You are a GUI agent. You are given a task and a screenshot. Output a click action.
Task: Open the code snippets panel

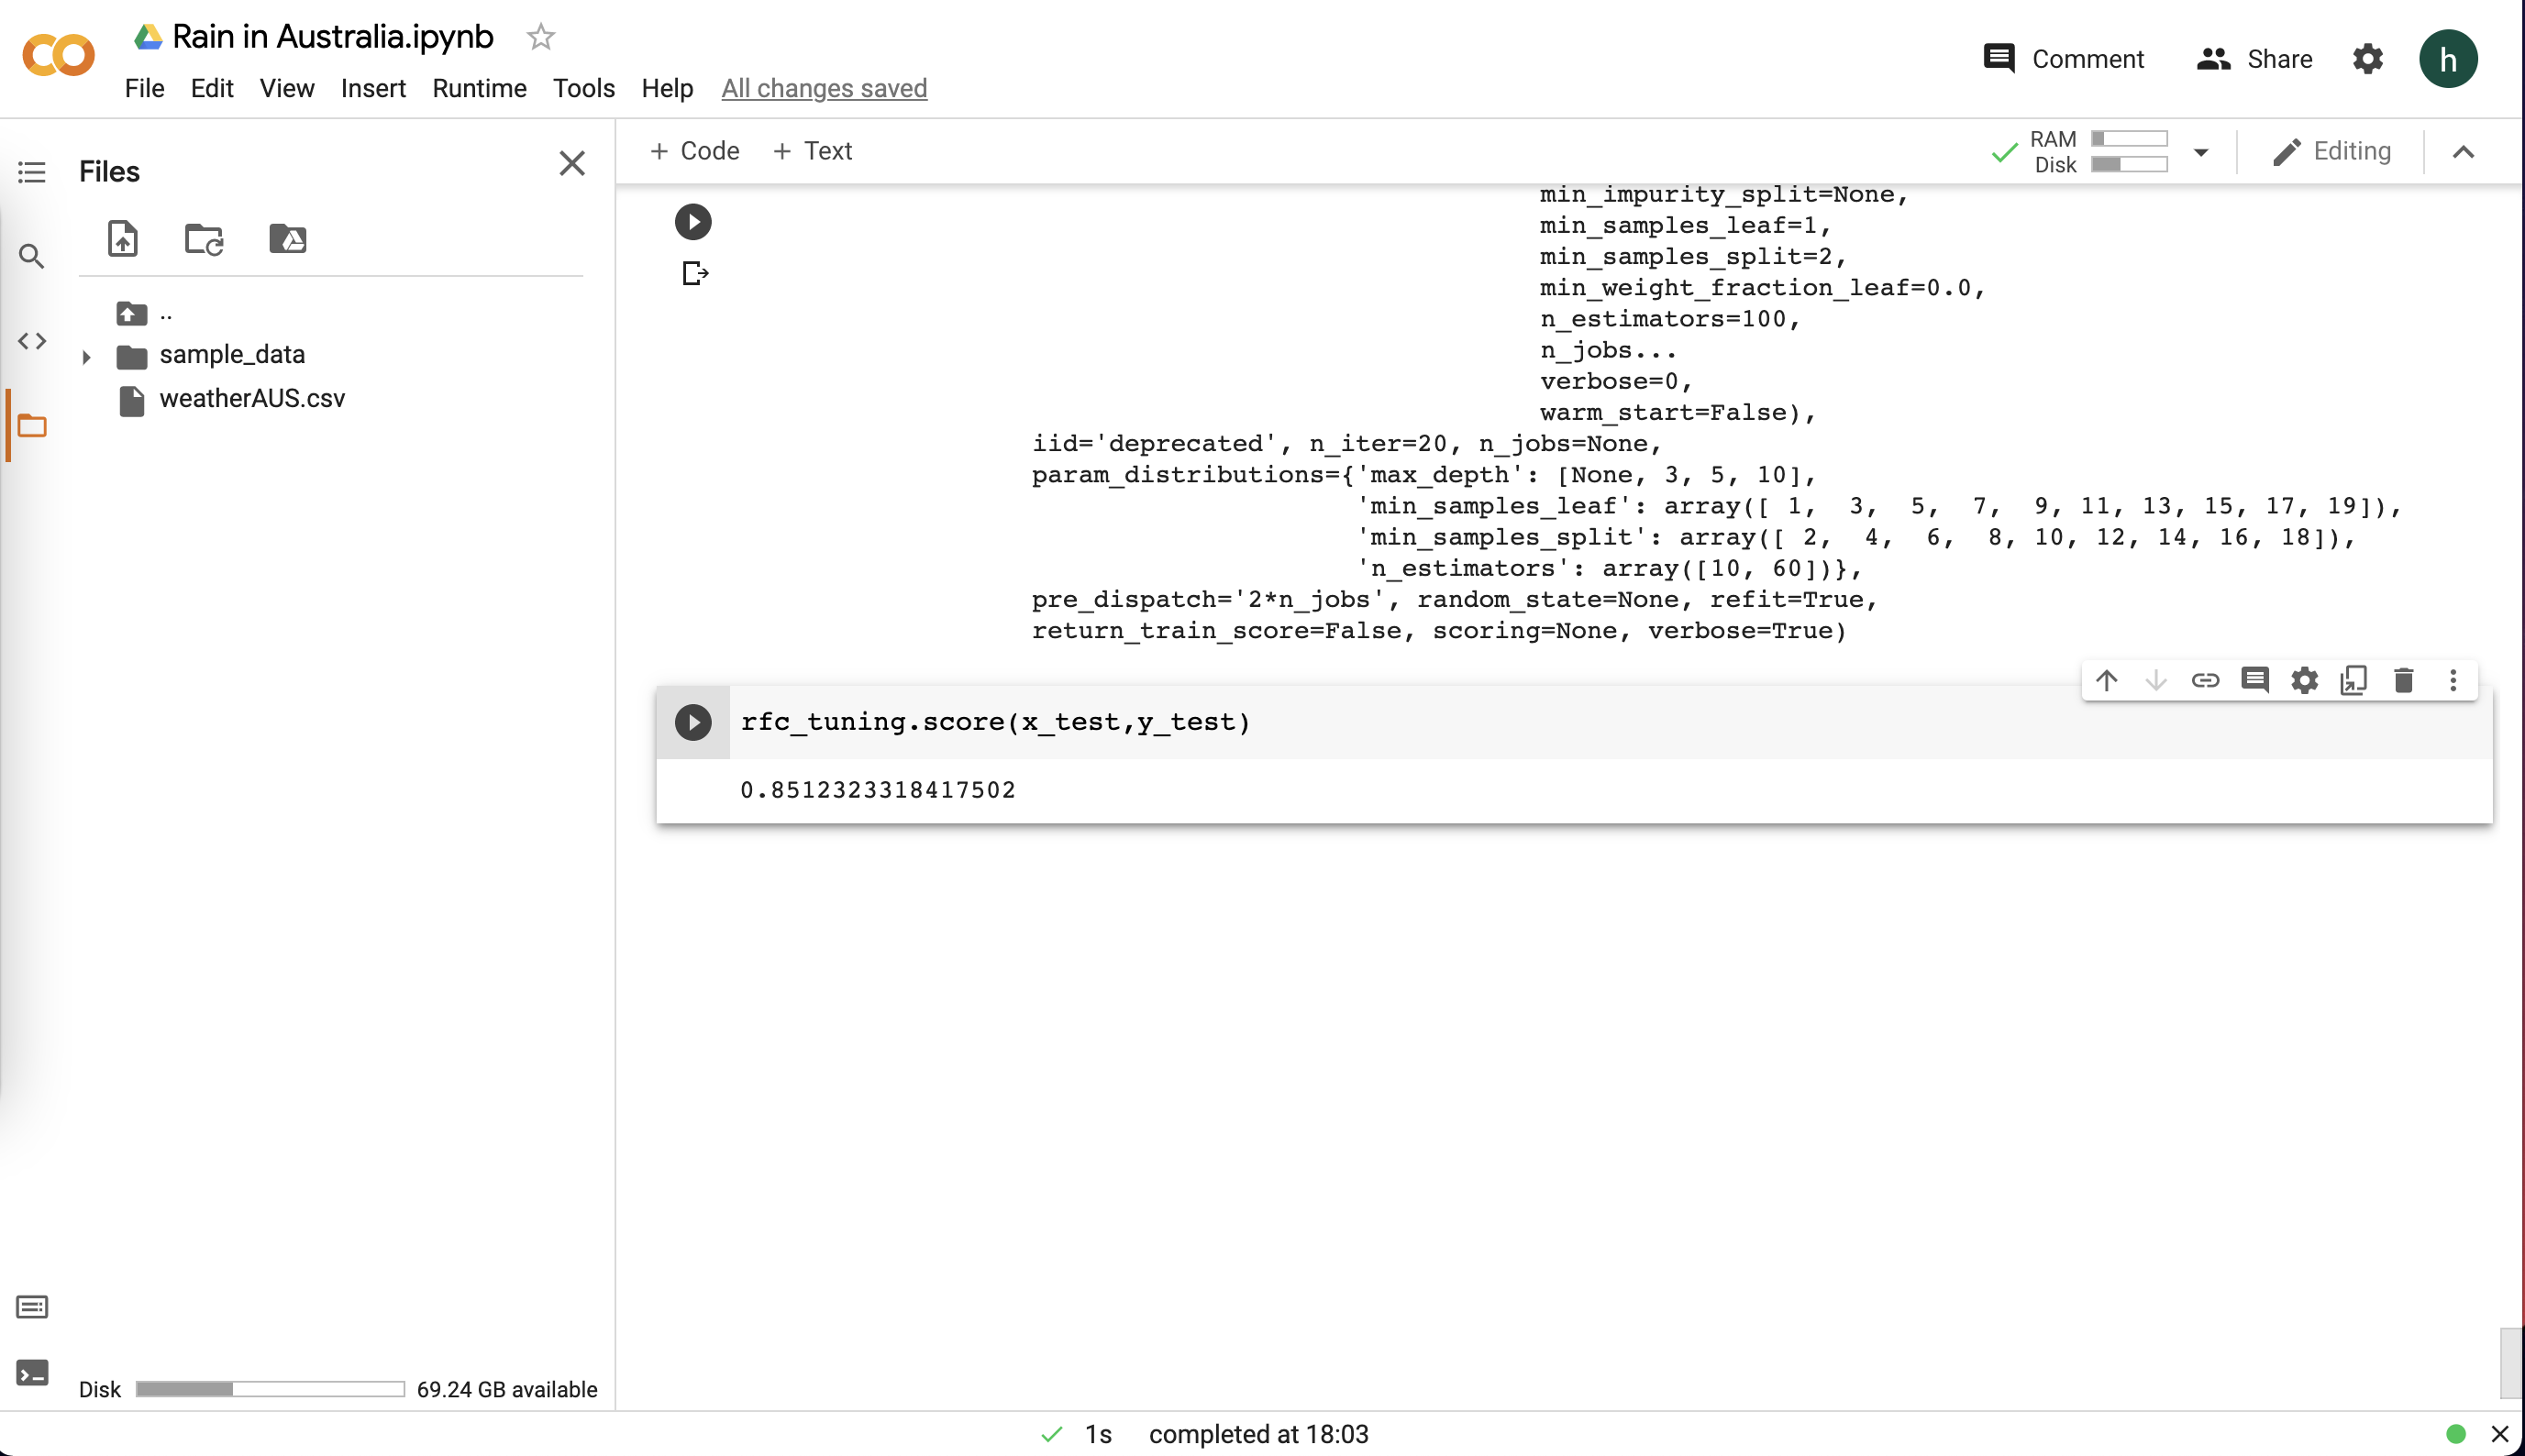point(31,341)
